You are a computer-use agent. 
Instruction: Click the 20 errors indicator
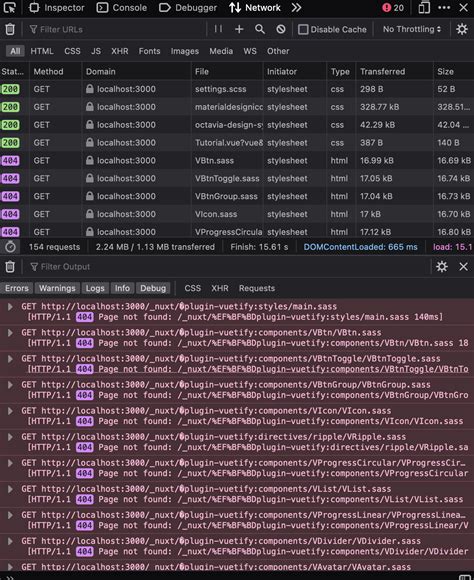pyautogui.click(x=393, y=7)
